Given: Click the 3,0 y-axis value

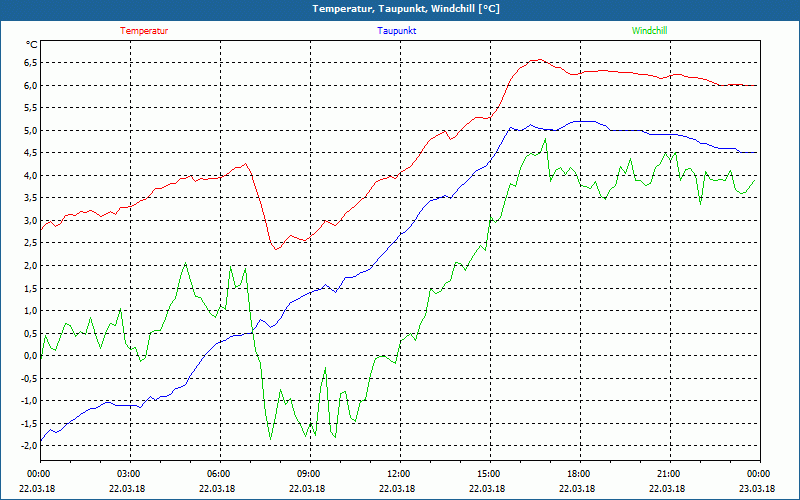Looking at the screenshot, I should point(31,220).
